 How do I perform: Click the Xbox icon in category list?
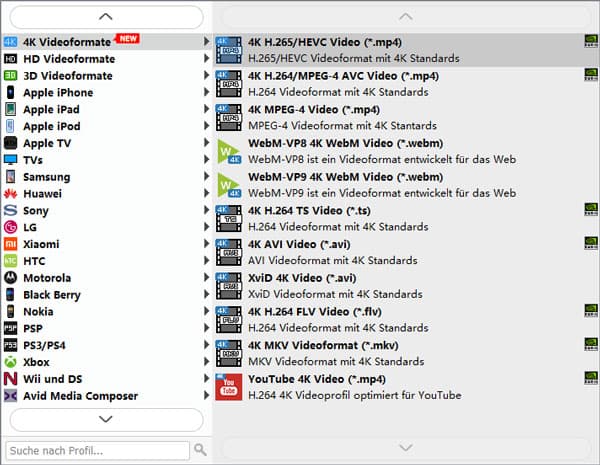click(x=11, y=362)
